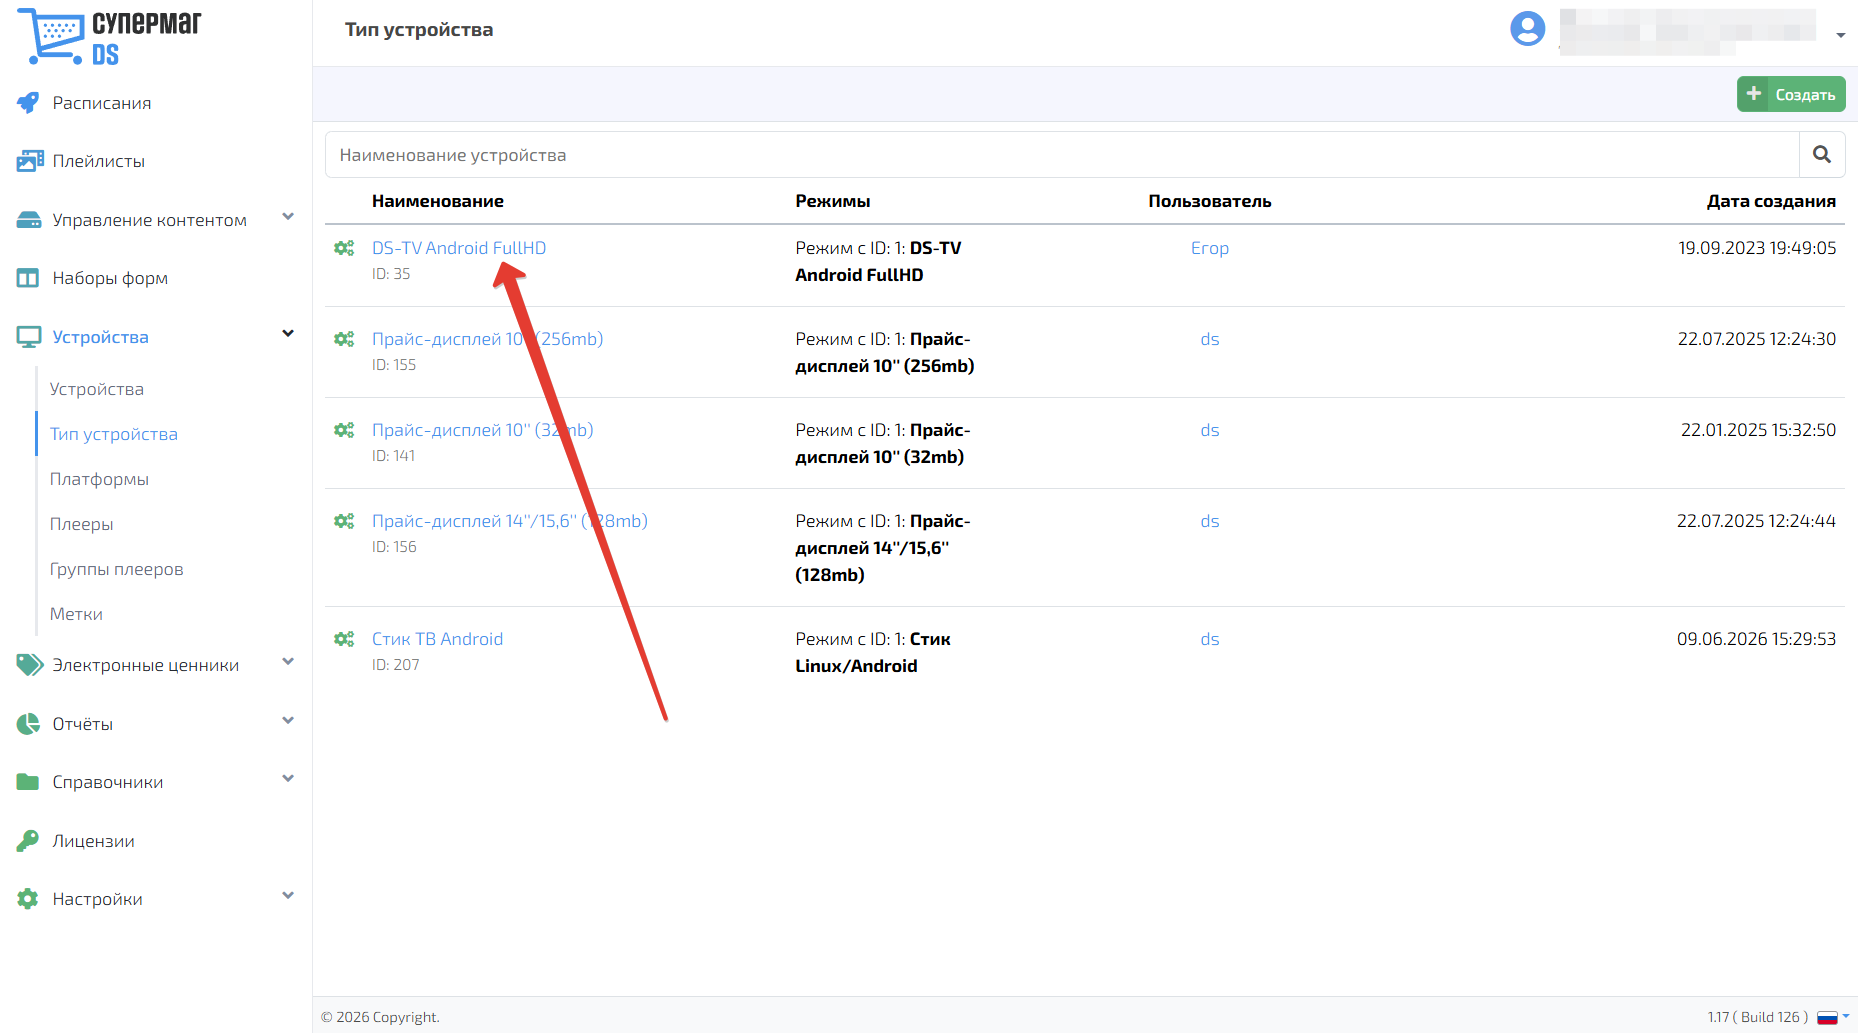This screenshot has width=1858, height=1033.
Task: Click the user avatar icon
Action: 1527,28
